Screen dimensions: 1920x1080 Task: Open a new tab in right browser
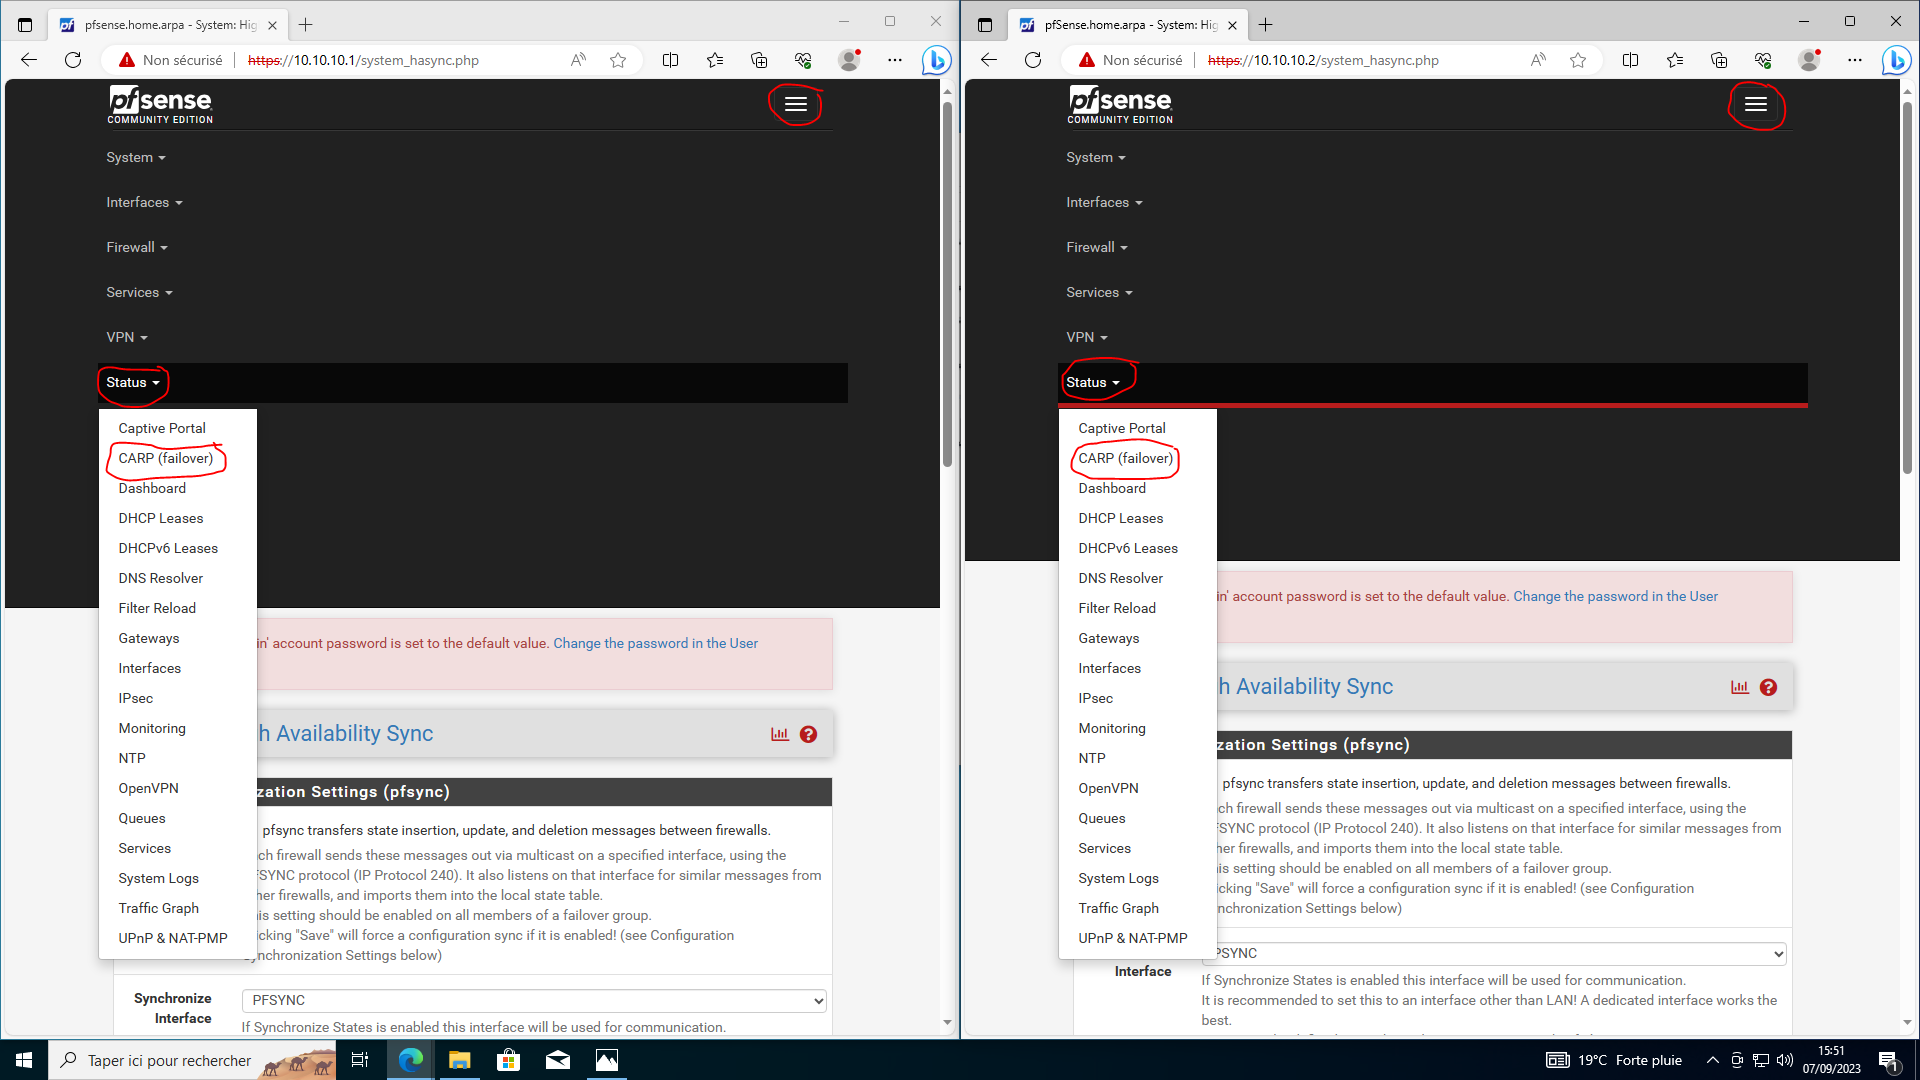1265,24
